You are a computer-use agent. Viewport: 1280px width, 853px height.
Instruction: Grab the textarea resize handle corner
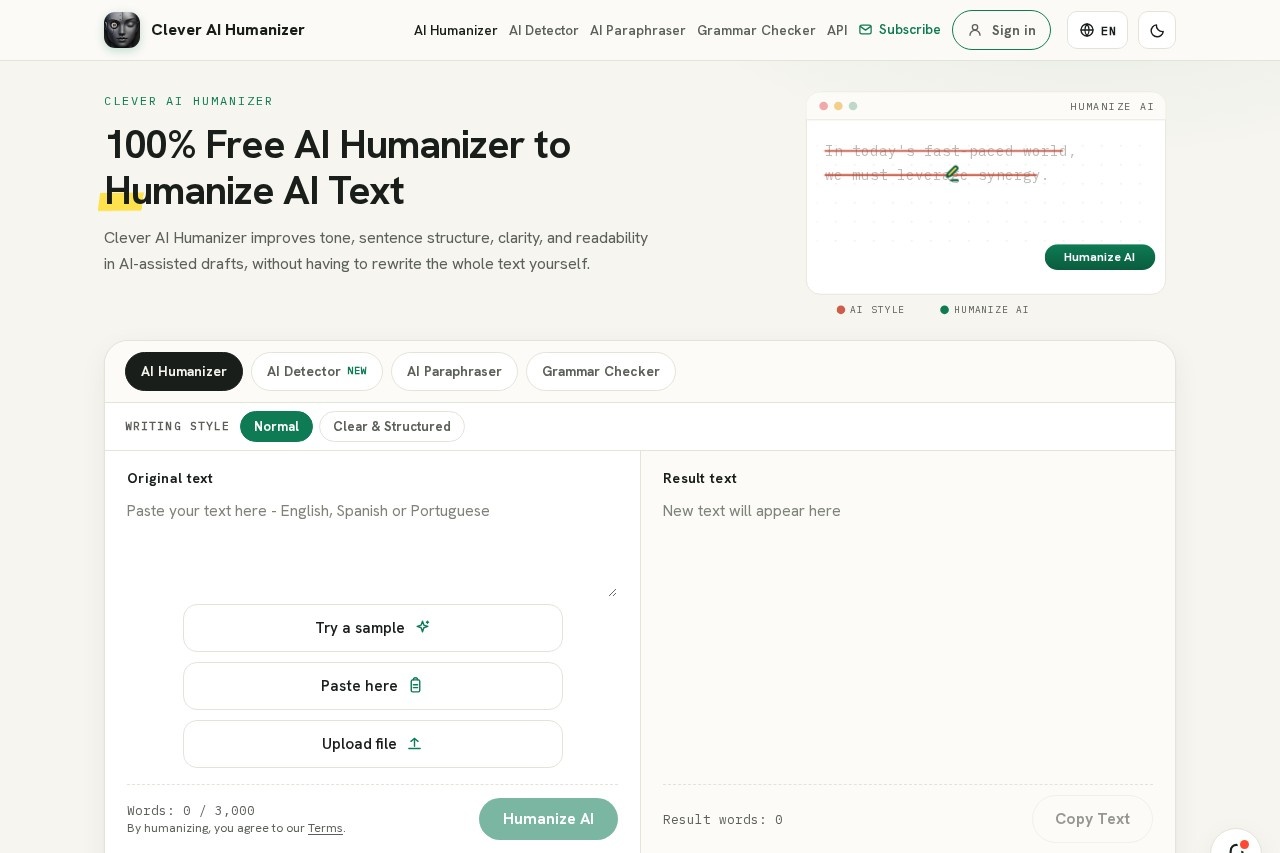pos(612,592)
